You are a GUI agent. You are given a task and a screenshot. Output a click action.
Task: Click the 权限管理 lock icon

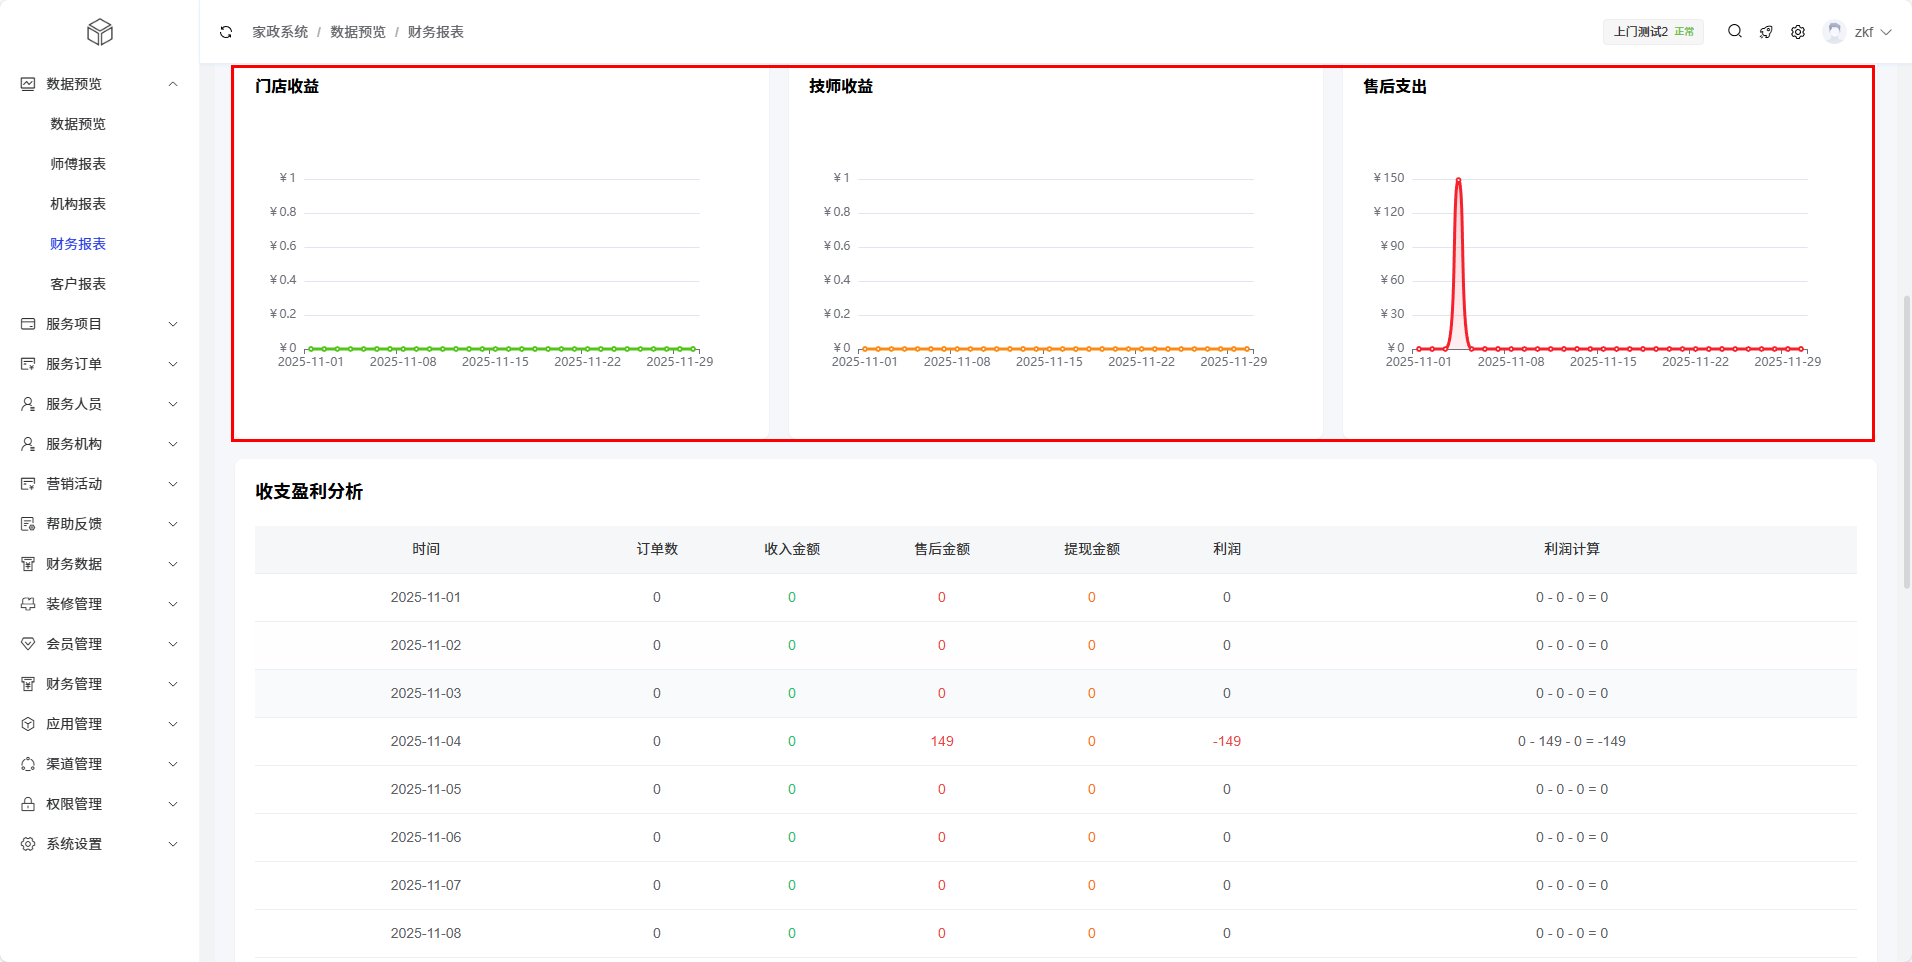(28, 804)
